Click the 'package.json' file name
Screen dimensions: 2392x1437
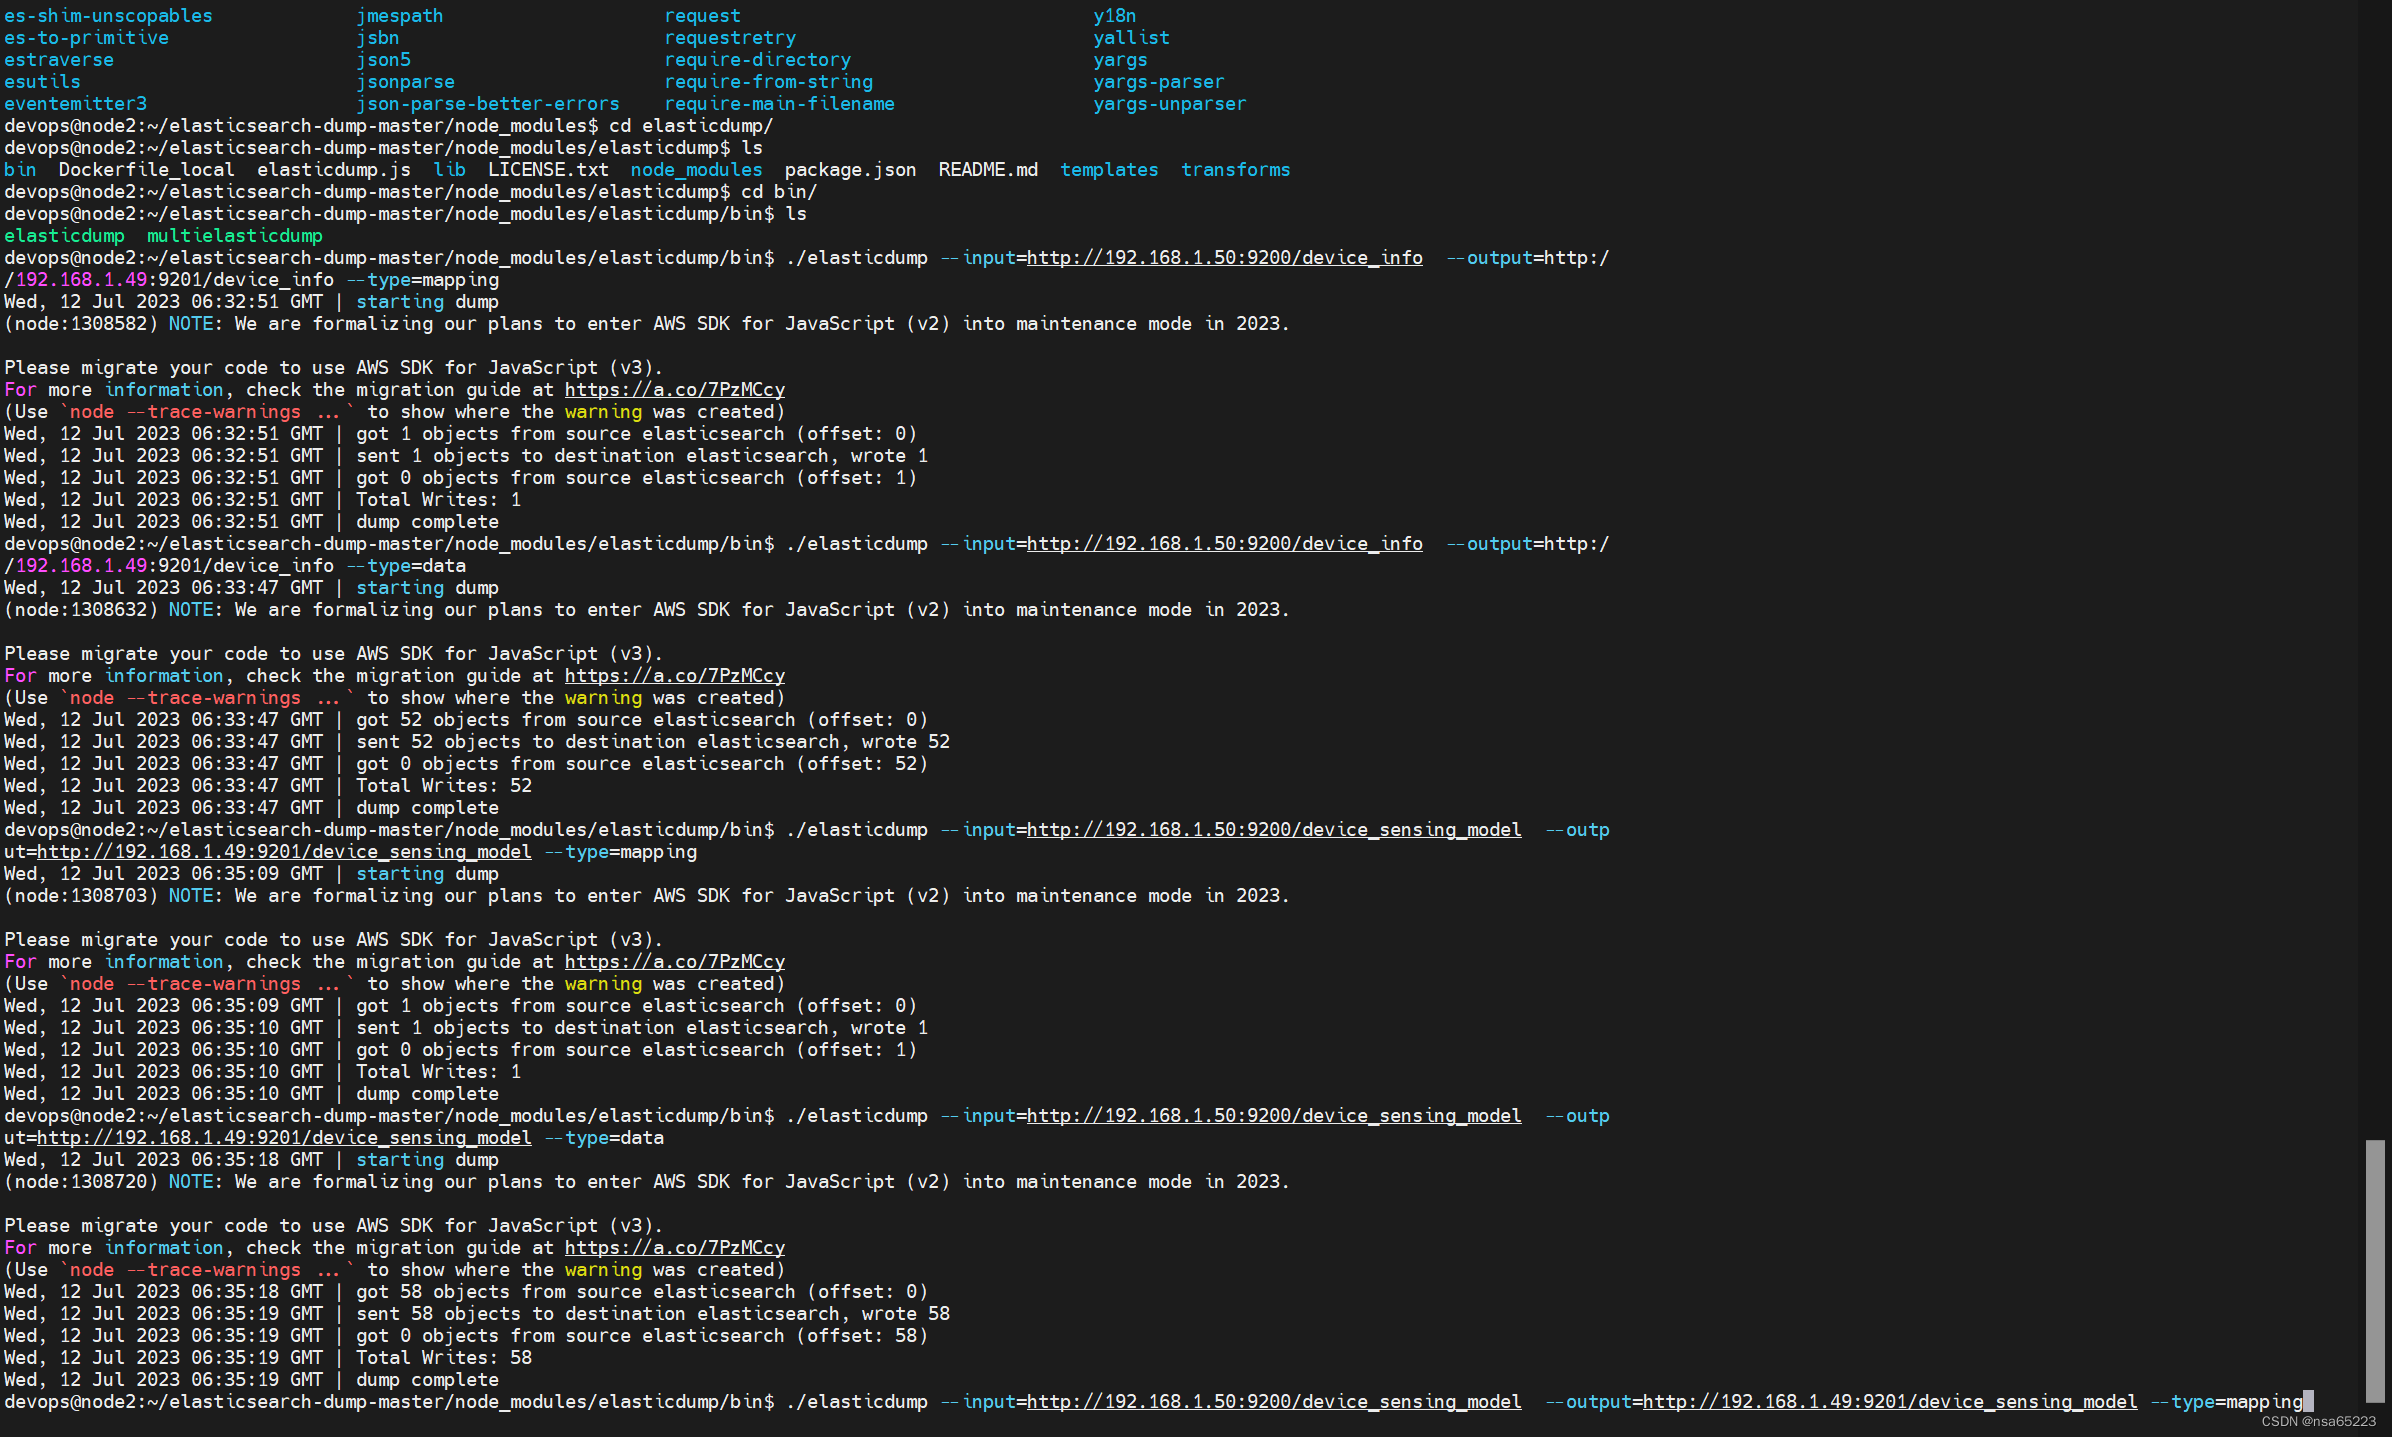point(850,170)
